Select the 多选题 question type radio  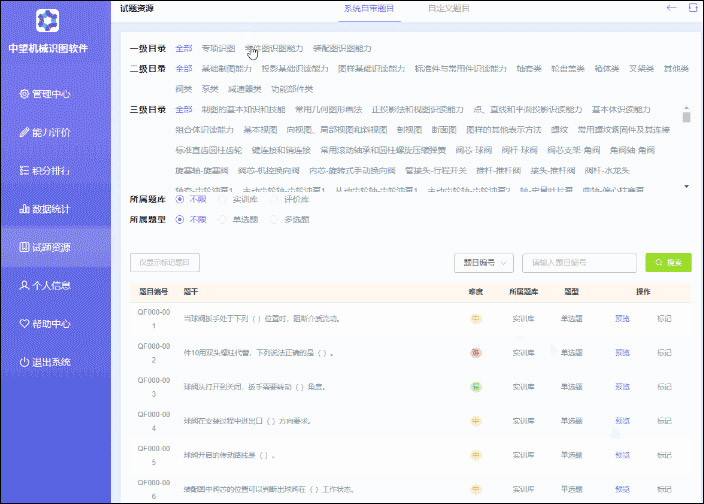[x=276, y=219]
